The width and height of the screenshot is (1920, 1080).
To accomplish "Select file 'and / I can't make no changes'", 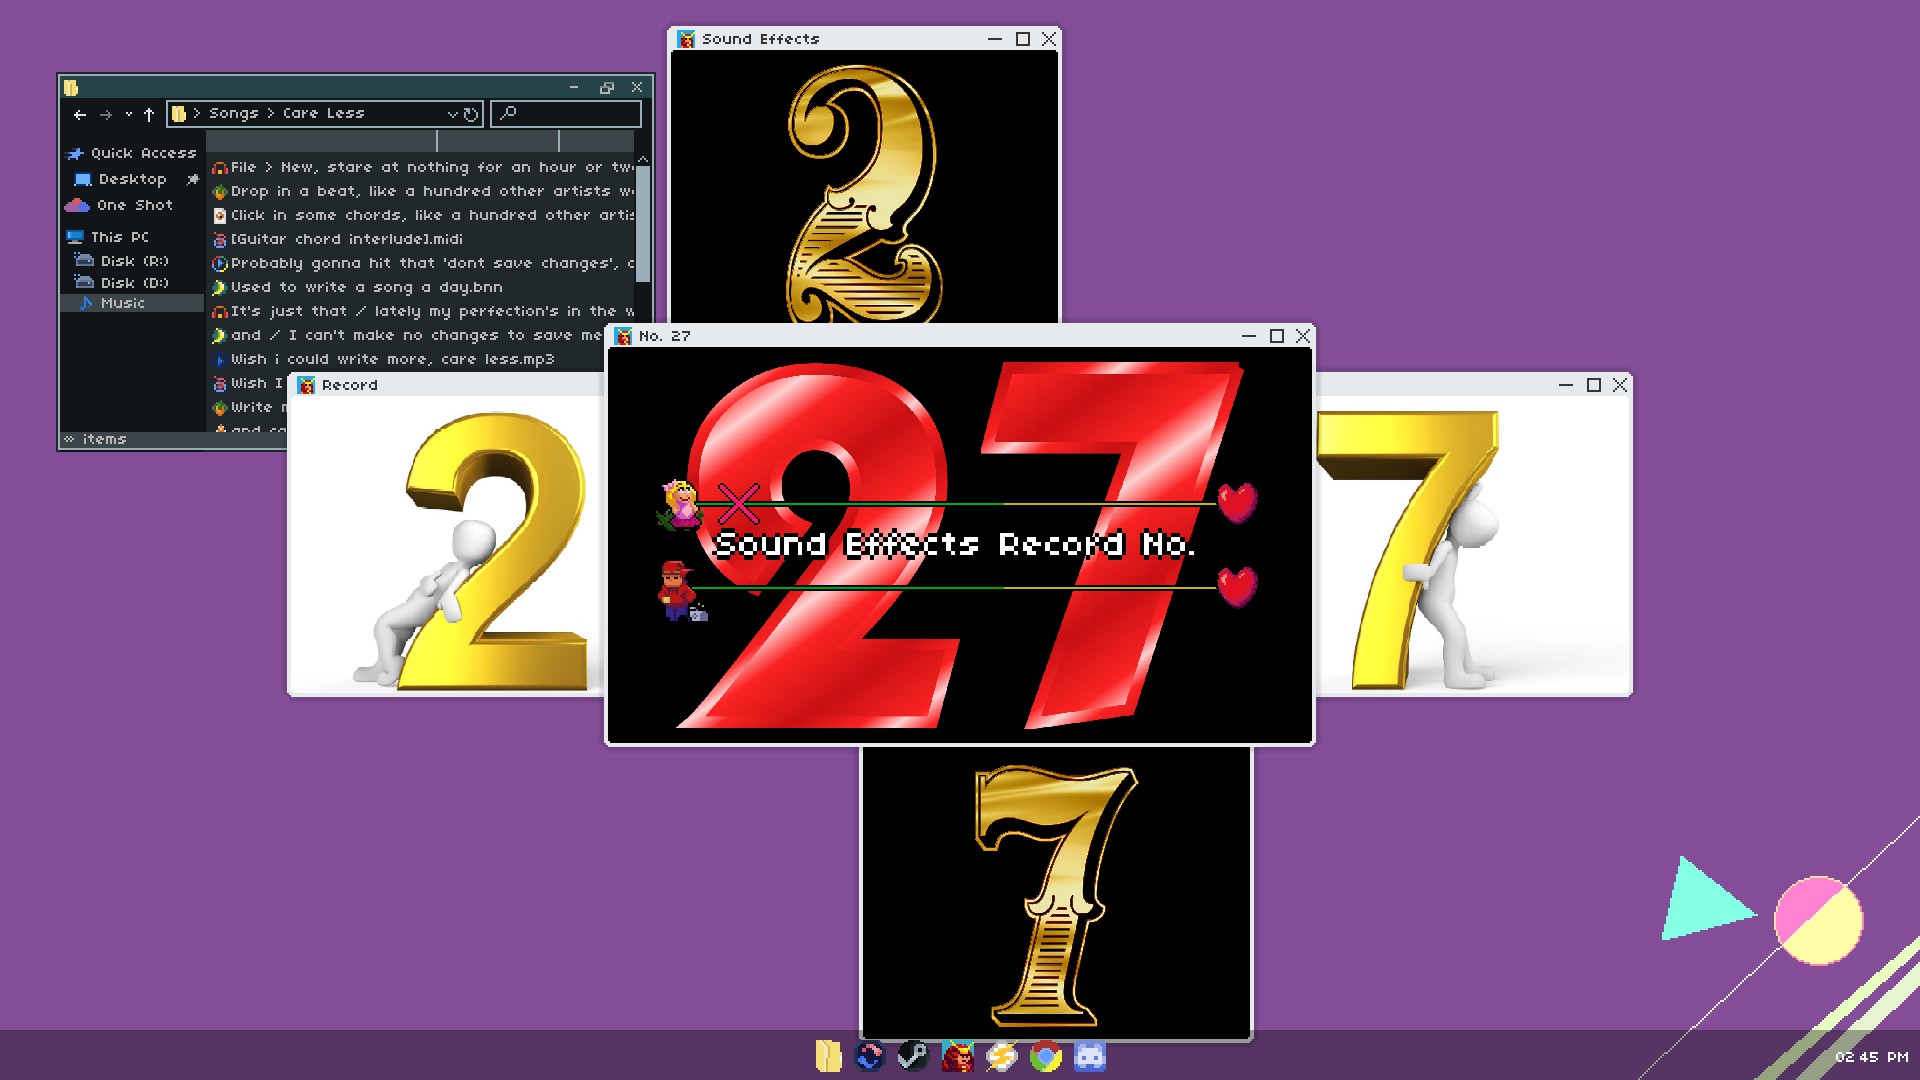I will pos(408,335).
